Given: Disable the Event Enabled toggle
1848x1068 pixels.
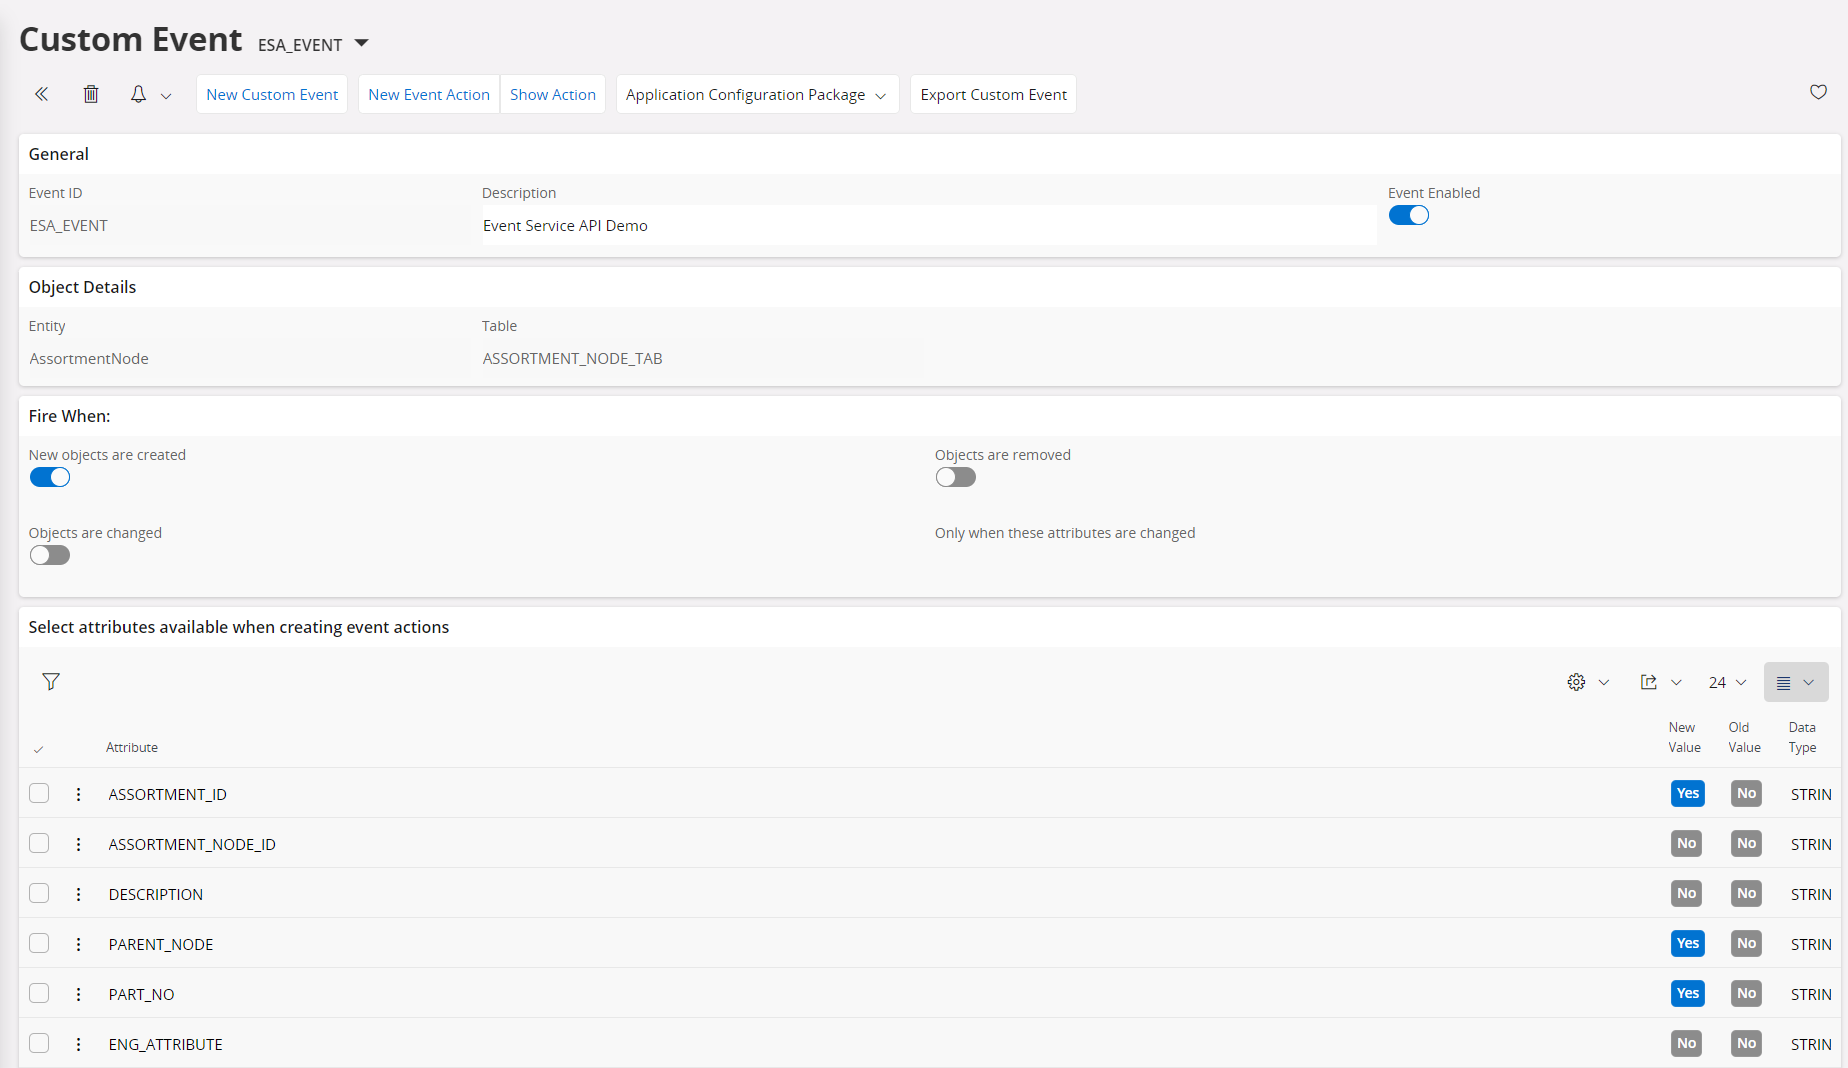Looking at the screenshot, I should [x=1408, y=216].
